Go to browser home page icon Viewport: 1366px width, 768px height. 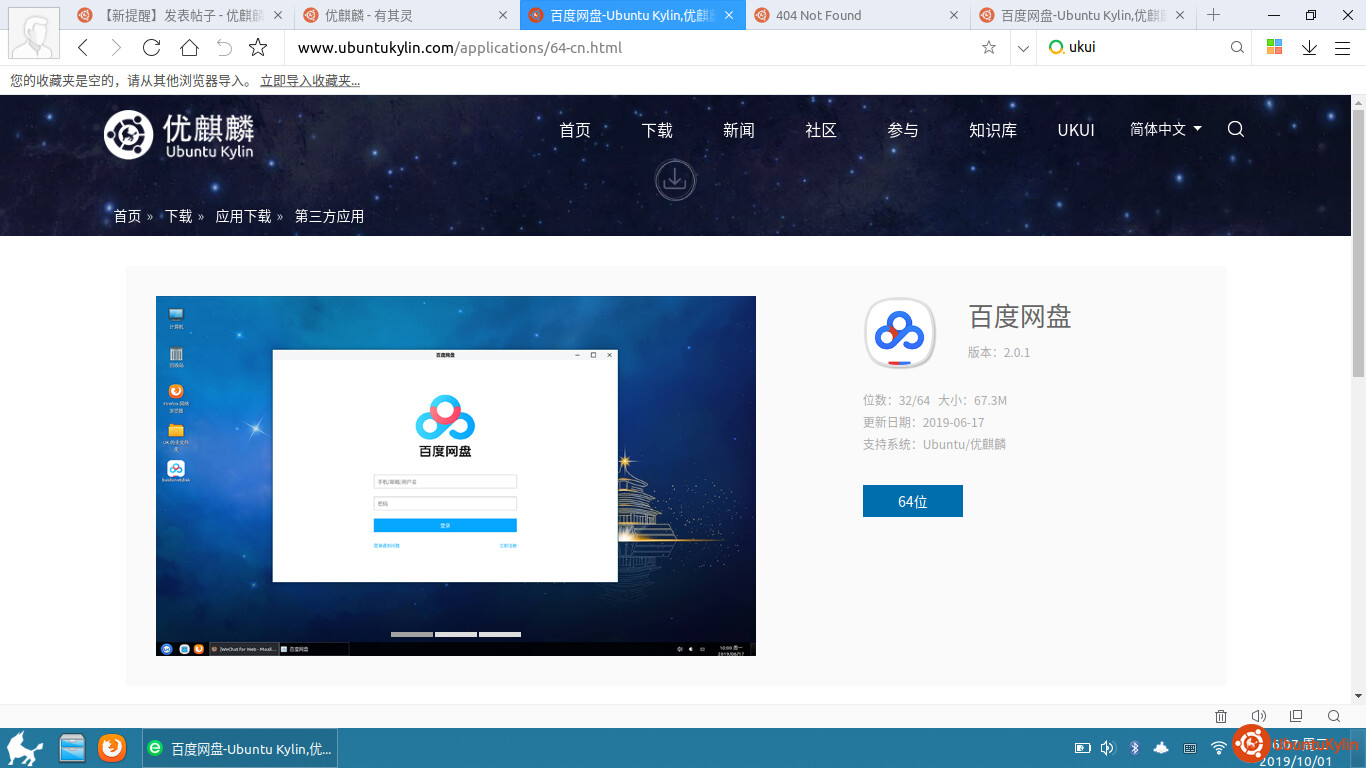[x=189, y=47]
